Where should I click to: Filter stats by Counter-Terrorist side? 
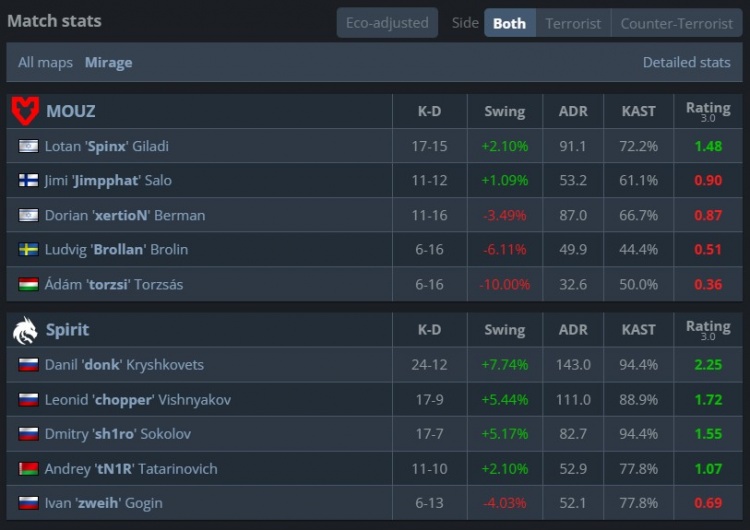(676, 23)
